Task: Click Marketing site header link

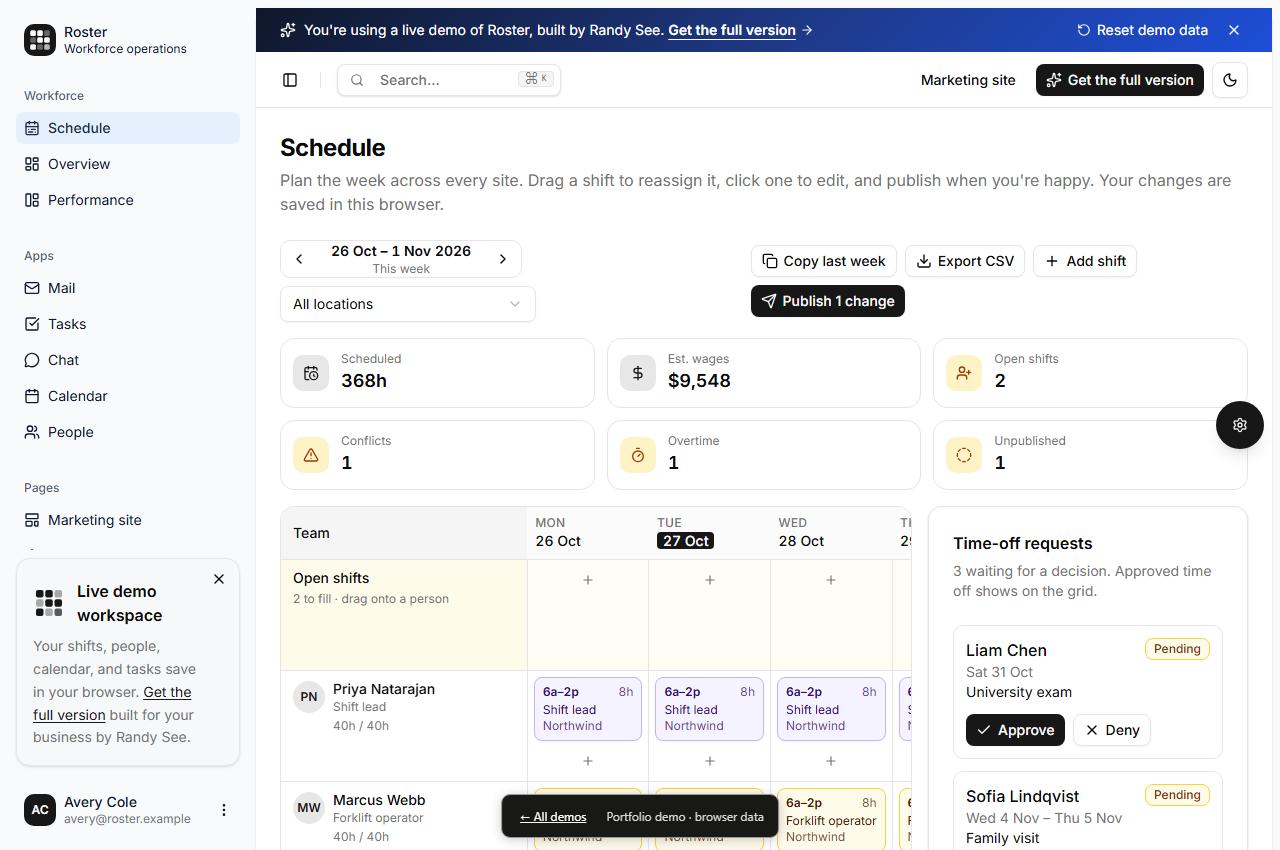Action: [x=968, y=80]
